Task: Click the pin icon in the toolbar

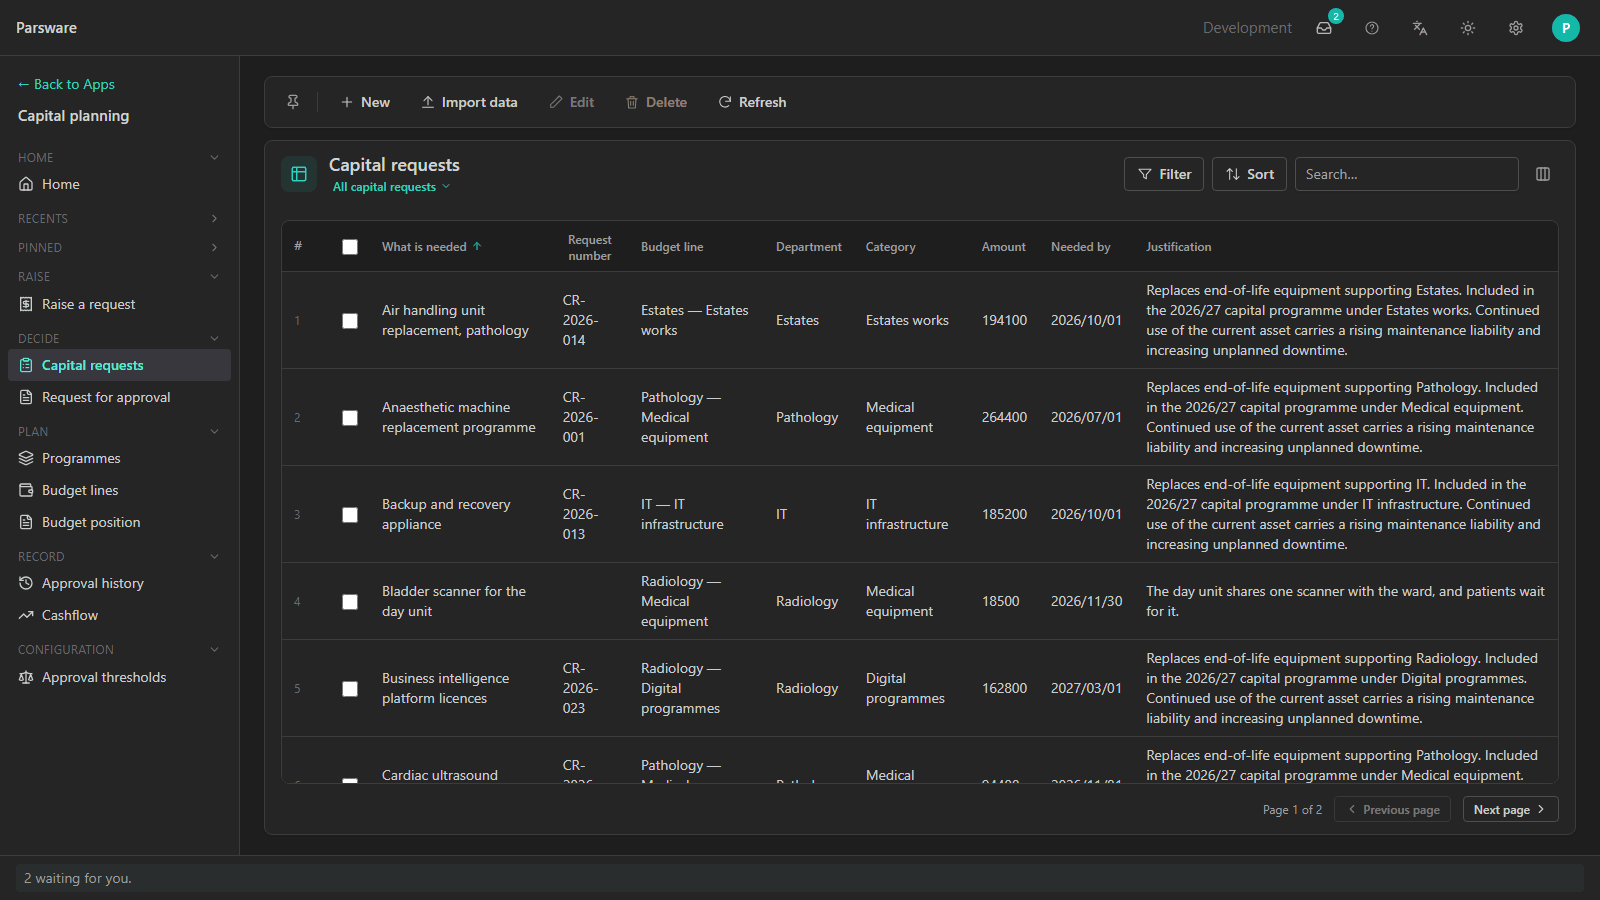Action: (x=293, y=102)
